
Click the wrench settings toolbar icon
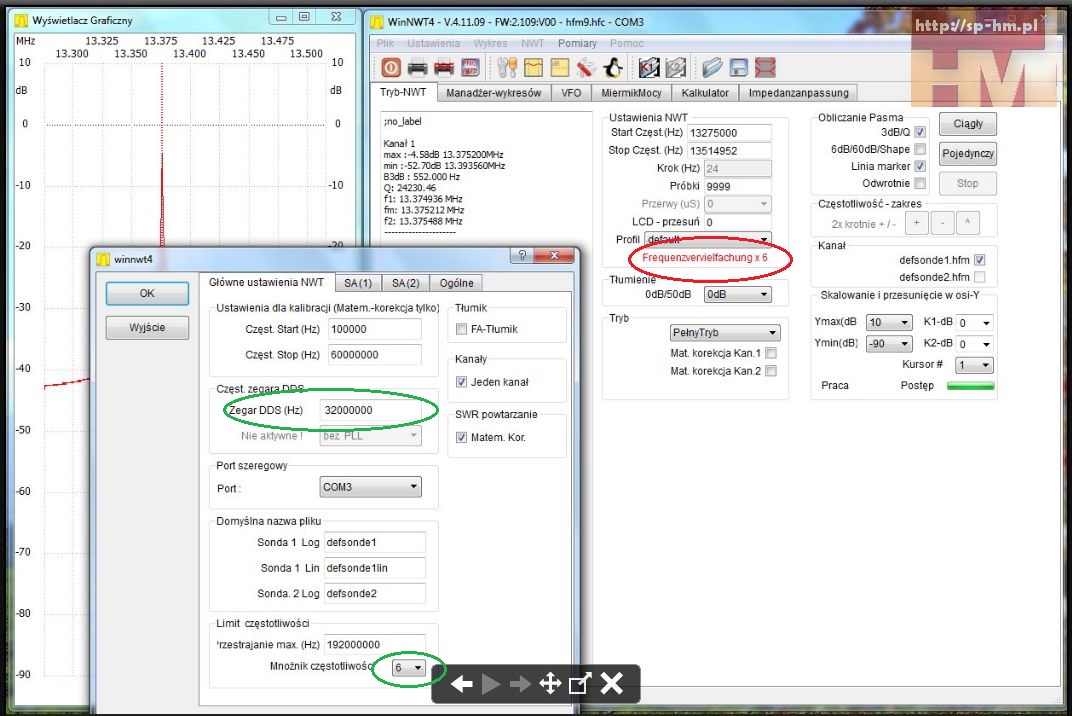pyautogui.click(x=506, y=67)
